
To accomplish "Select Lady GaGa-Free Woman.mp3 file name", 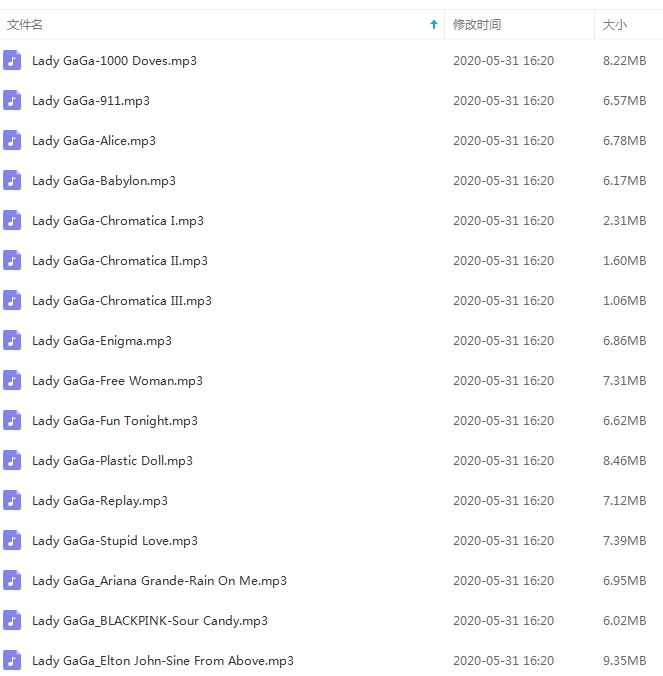I will coord(117,381).
